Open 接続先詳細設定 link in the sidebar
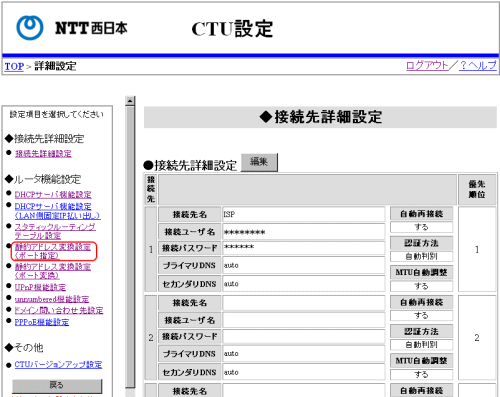The image size is (500, 397). coord(43,154)
